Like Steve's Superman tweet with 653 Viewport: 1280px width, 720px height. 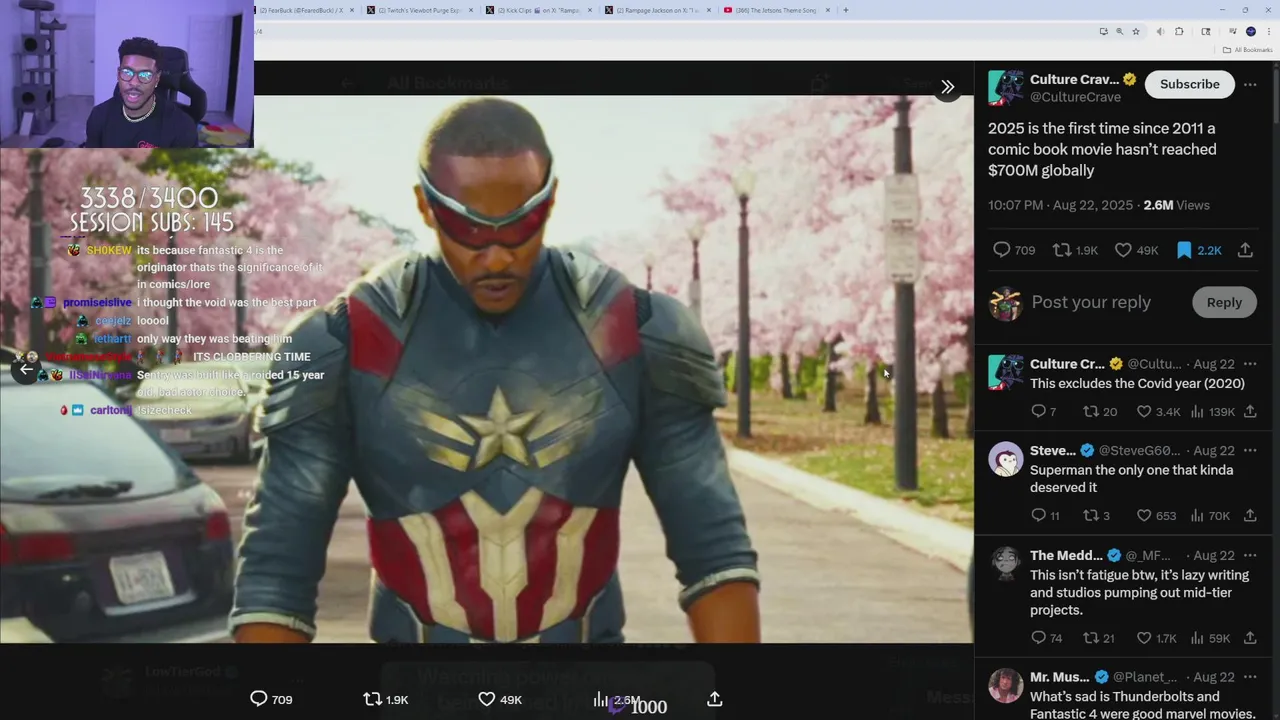[1156, 516]
